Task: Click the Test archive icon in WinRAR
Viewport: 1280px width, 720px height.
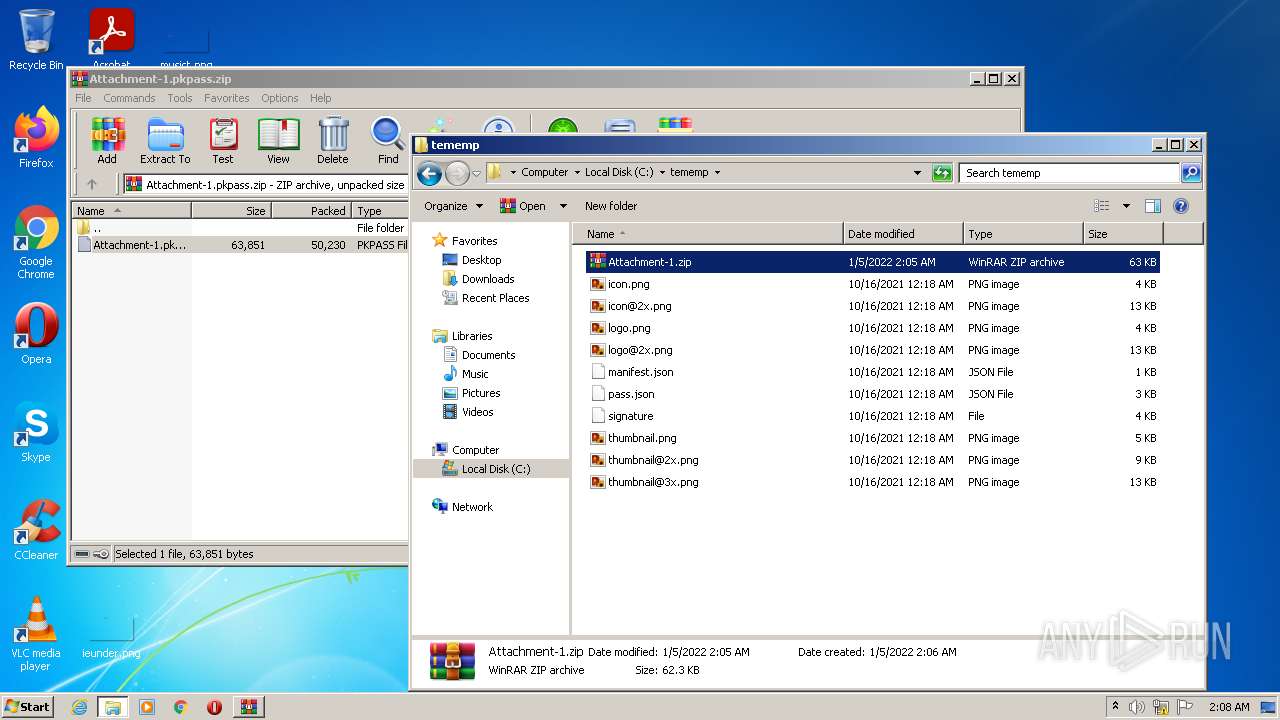Action: click(223, 141)
